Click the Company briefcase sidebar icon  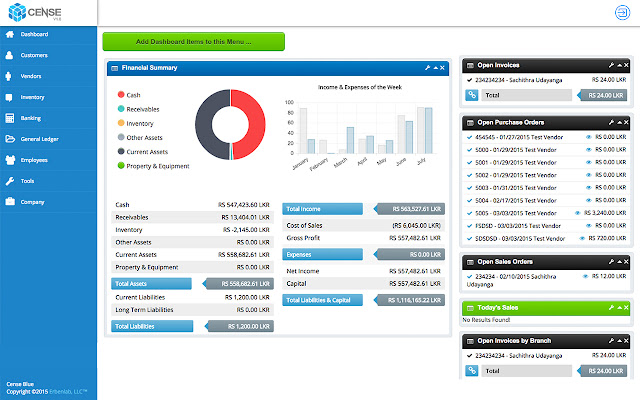pyautogui.click(x=10, y=202)
